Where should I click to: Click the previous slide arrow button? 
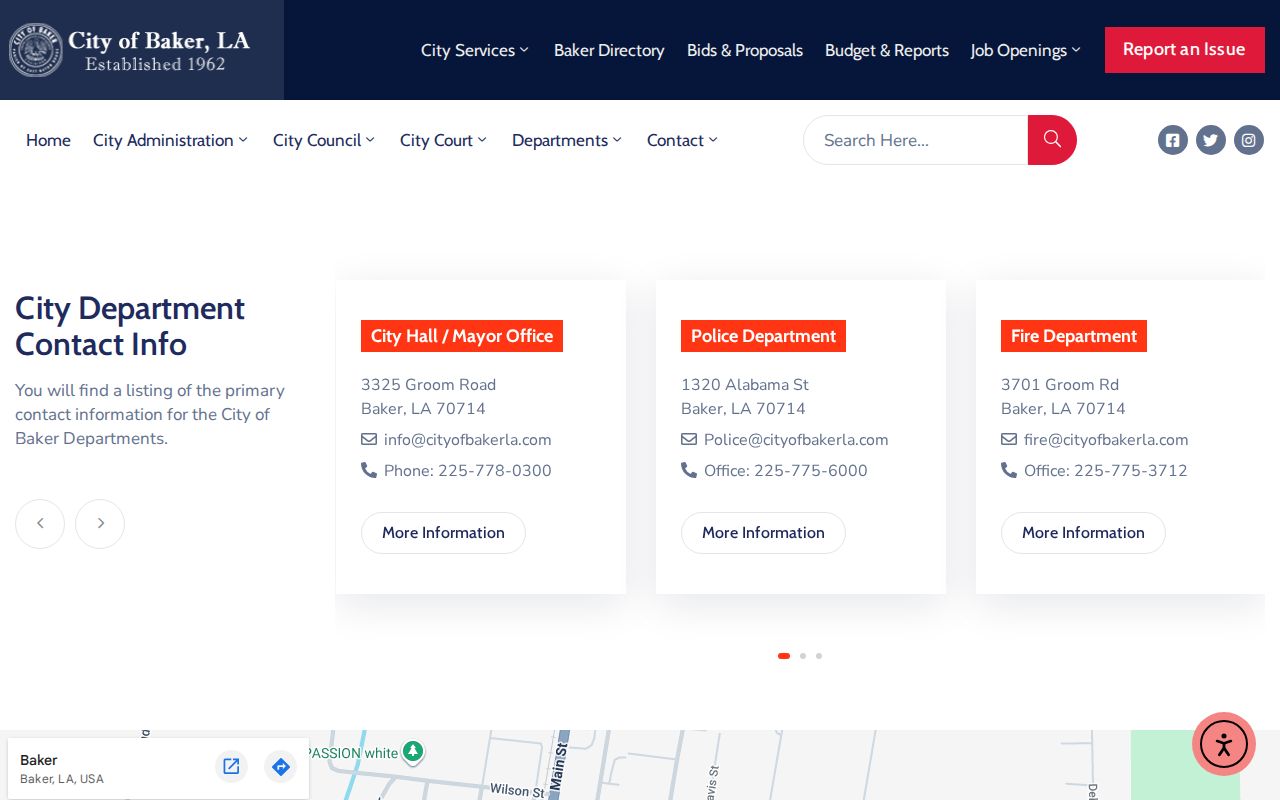(40, 523)
